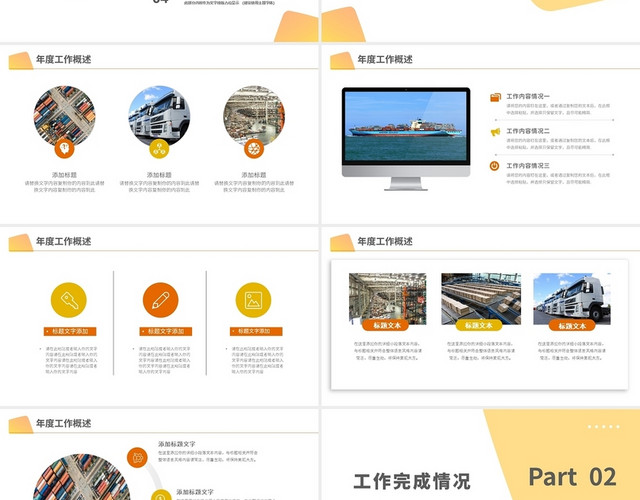Click the orange 标题文本 label on the trucks photo

[572, 326]
